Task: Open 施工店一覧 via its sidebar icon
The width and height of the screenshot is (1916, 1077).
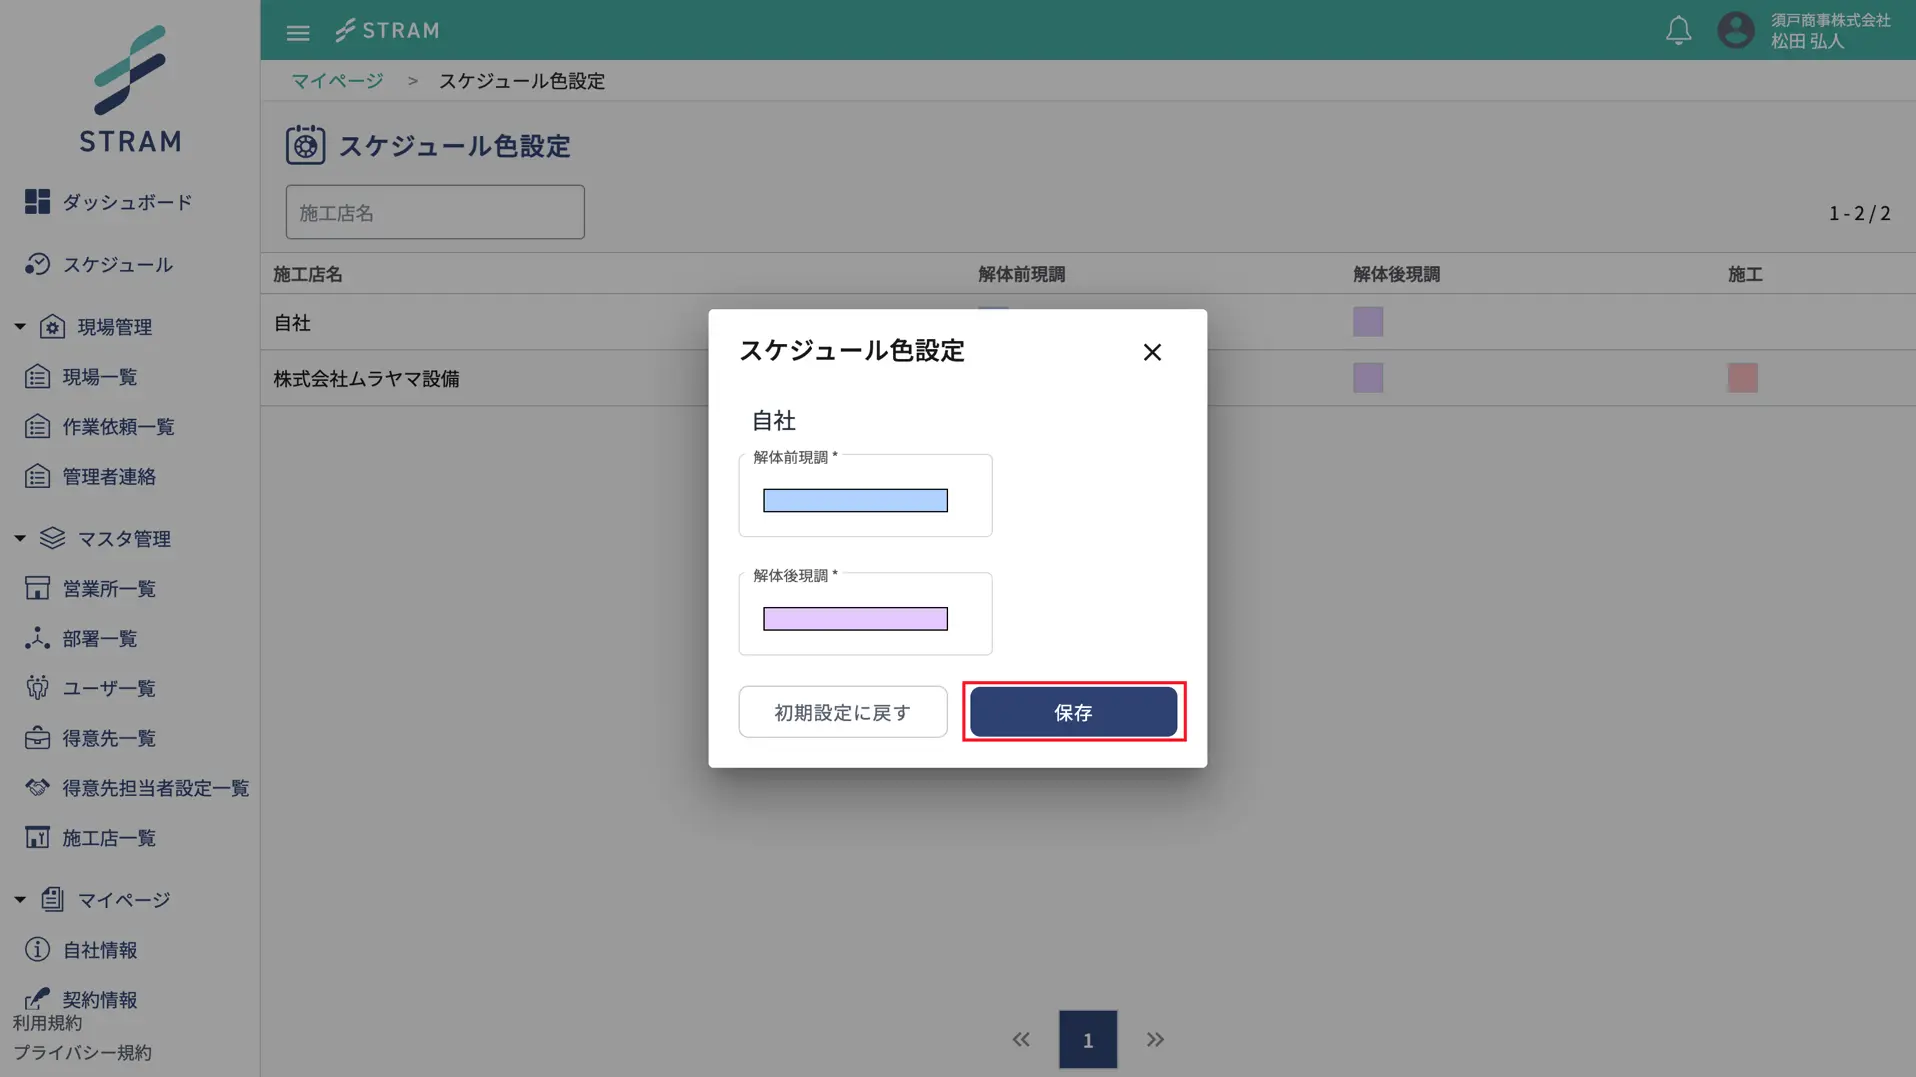Action: pos(37,838)
